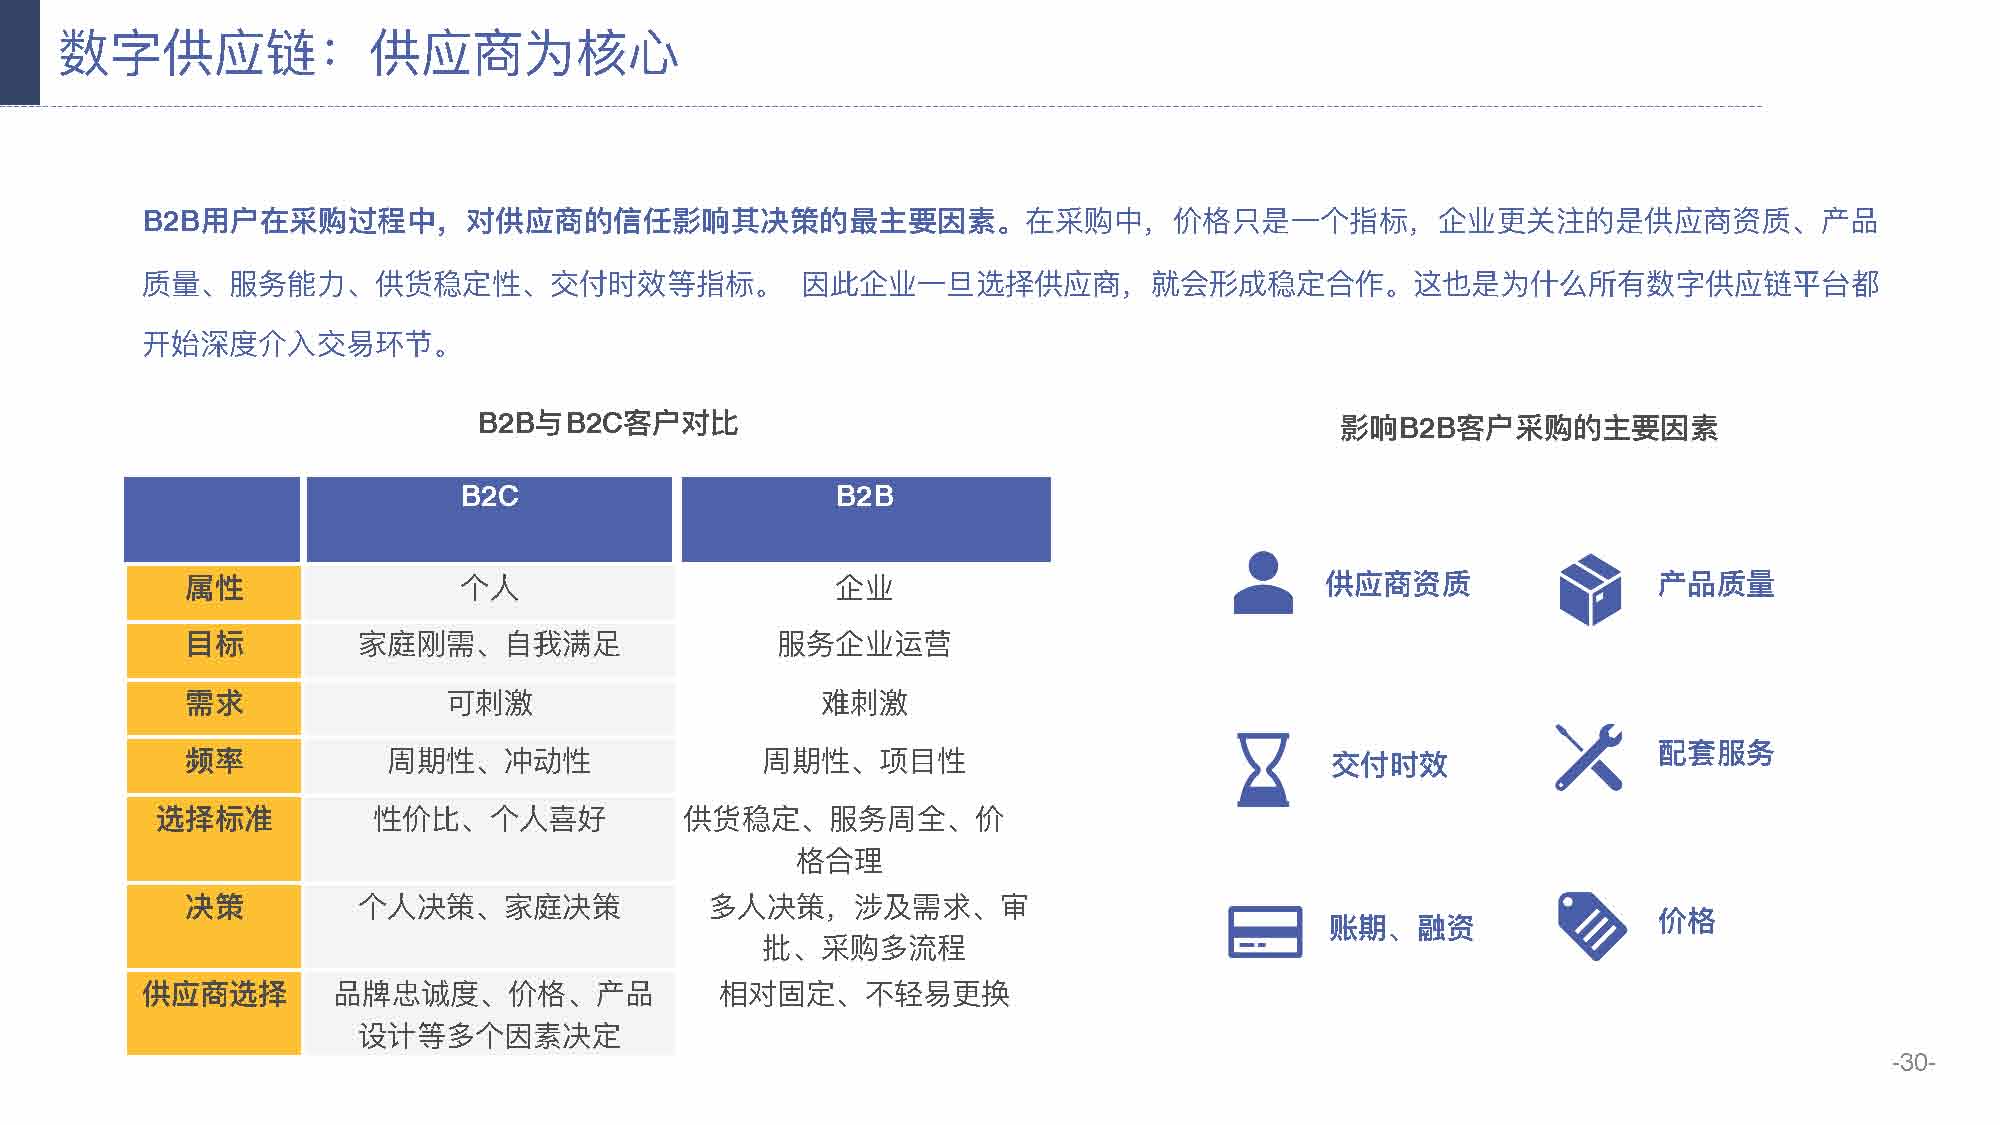Select the 相对固定、不轻易更换 cell

point(865,1013)
